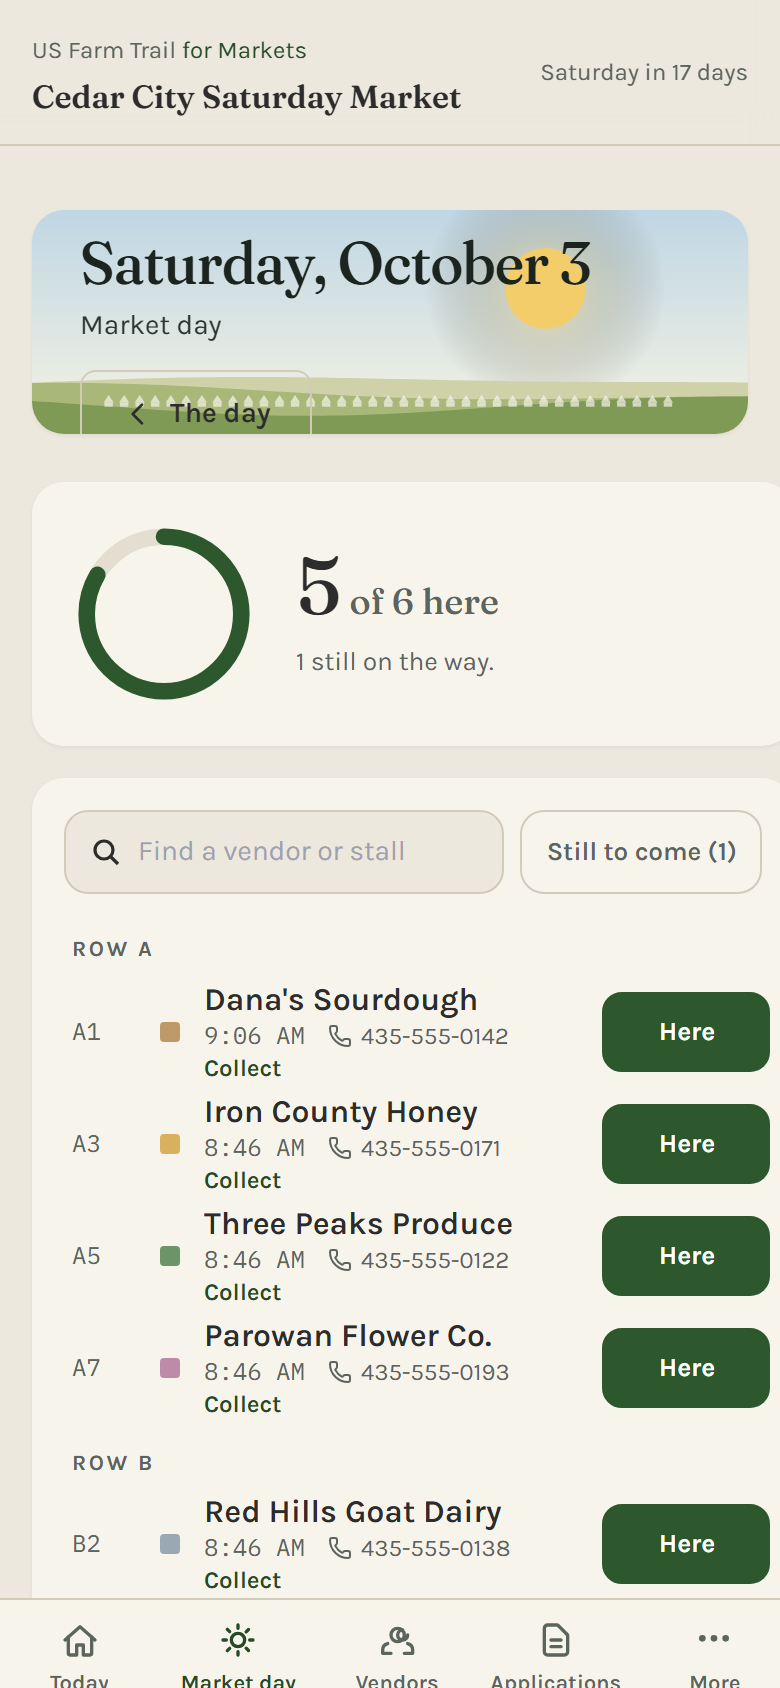Toggle Here status for Three Peaks Produce
780x1688 pixels.
(686, 1256)
